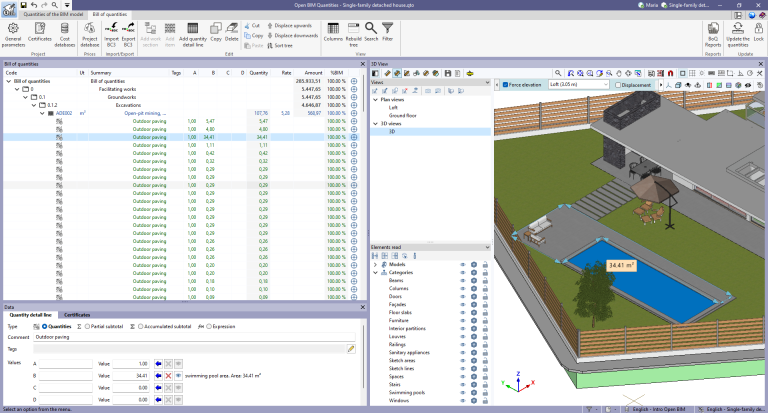The height and width of the screenshot is (413, 768).
Task: Click the magnifier icon in 3D View toolbar
Action: [x=558, y=73]
